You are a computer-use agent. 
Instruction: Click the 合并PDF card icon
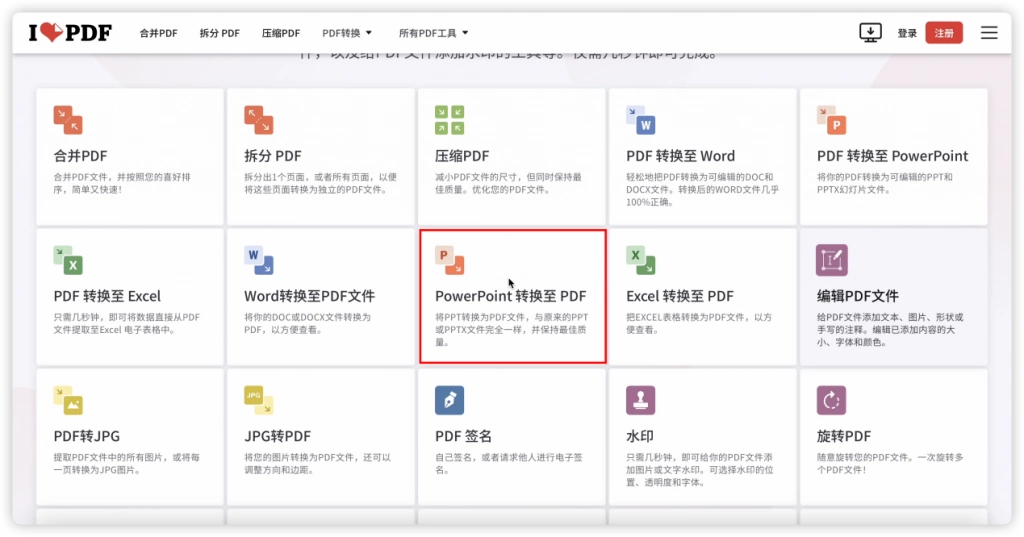tap(68, 120)
